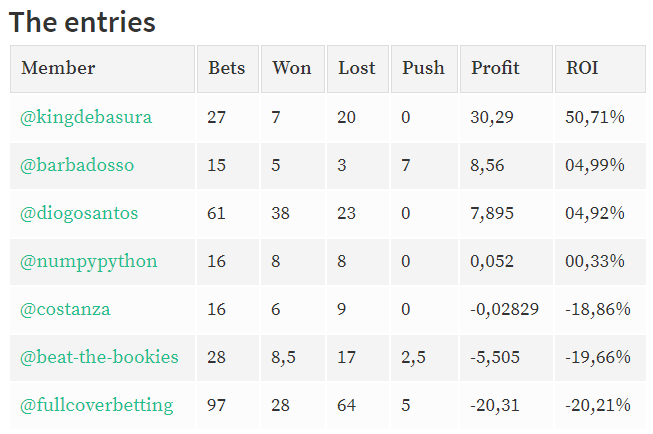Visit the @fullcoverbetting profile link
This screenshot has height=434, width=653.
[97, 405]
